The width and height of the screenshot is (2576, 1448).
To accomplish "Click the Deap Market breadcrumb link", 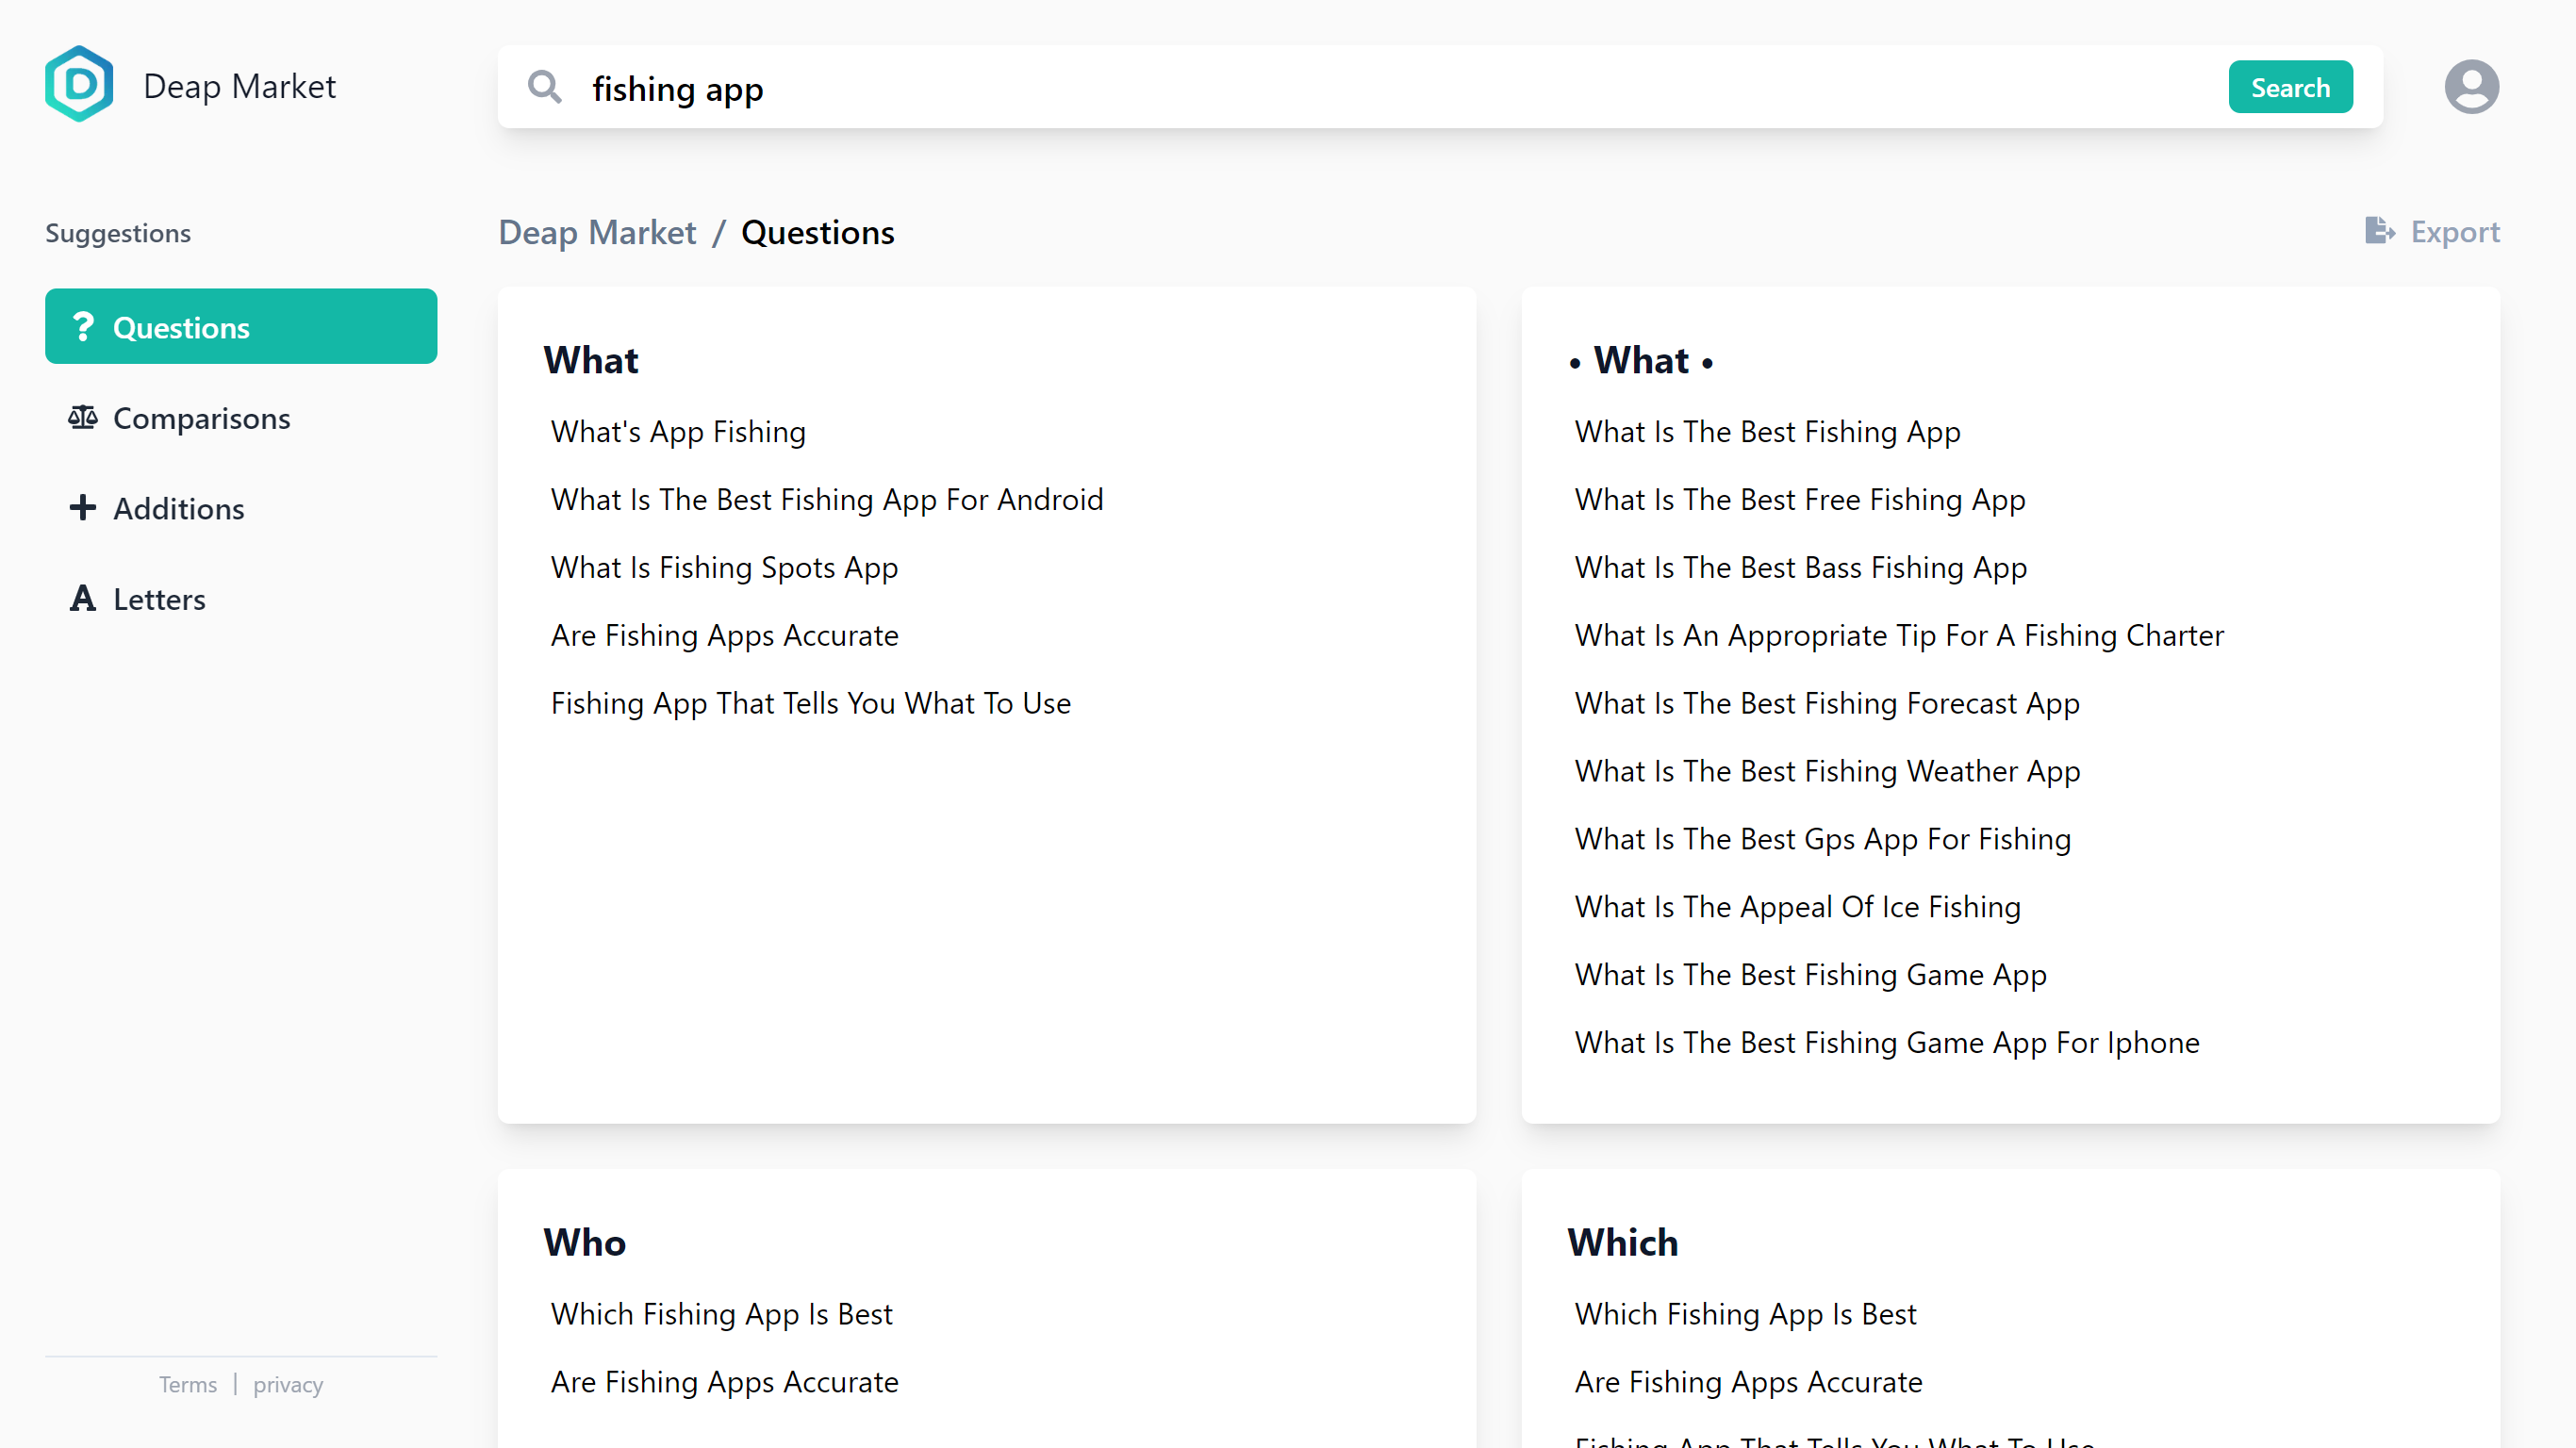I will coord(597,232).
